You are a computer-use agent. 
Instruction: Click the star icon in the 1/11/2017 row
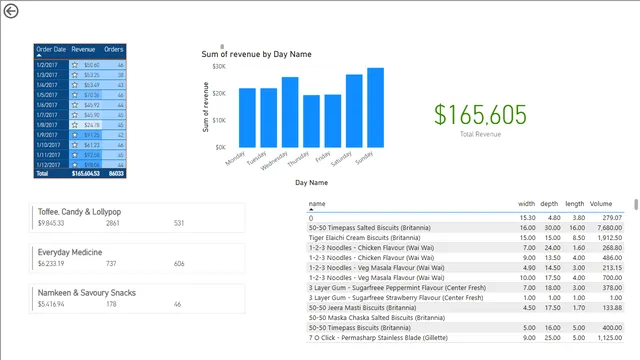point(75,155)
